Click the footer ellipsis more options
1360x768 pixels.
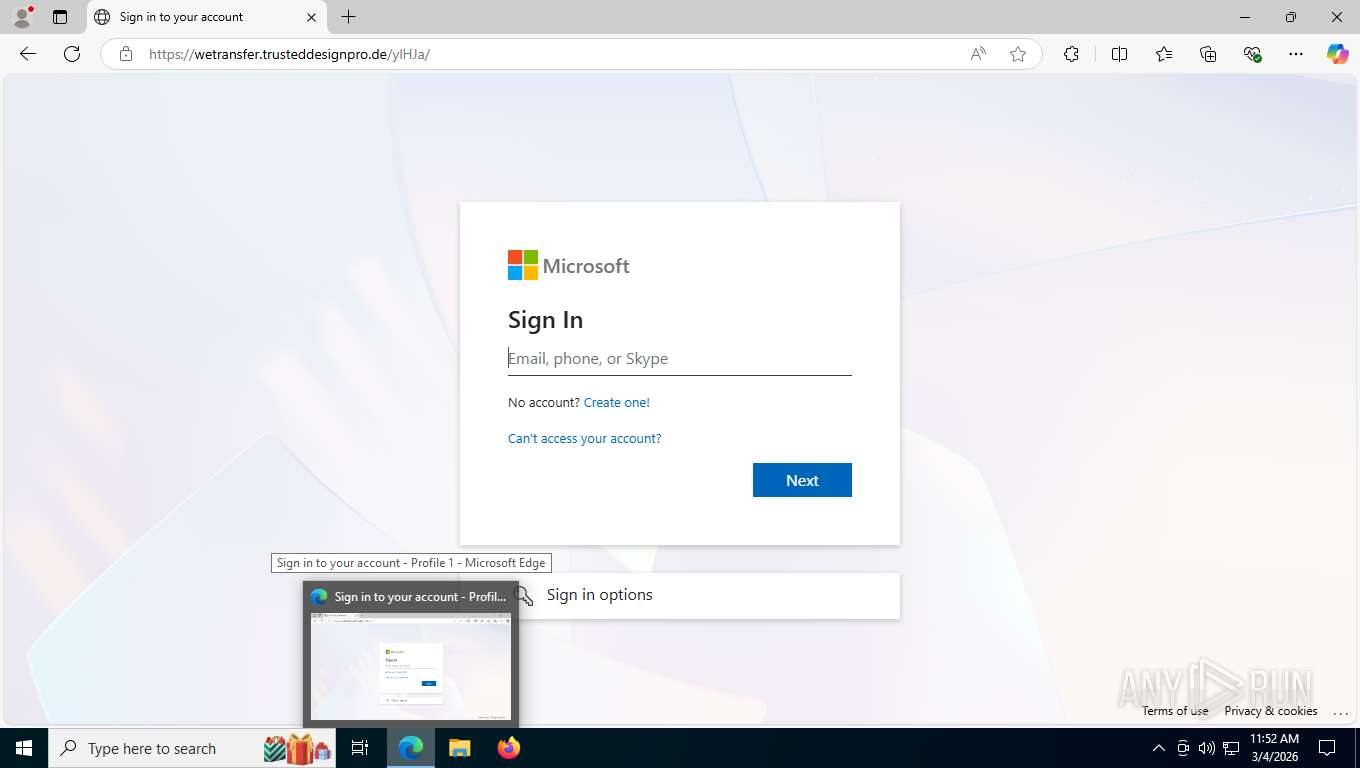[1341, 712]
